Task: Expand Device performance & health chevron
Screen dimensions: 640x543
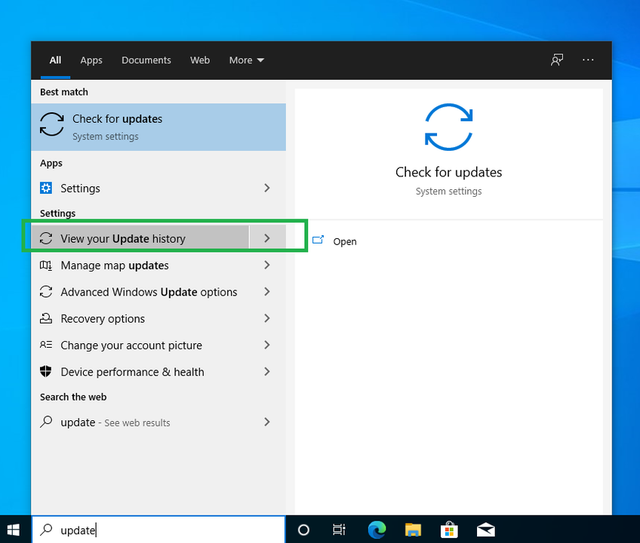Action: [267, 372]
